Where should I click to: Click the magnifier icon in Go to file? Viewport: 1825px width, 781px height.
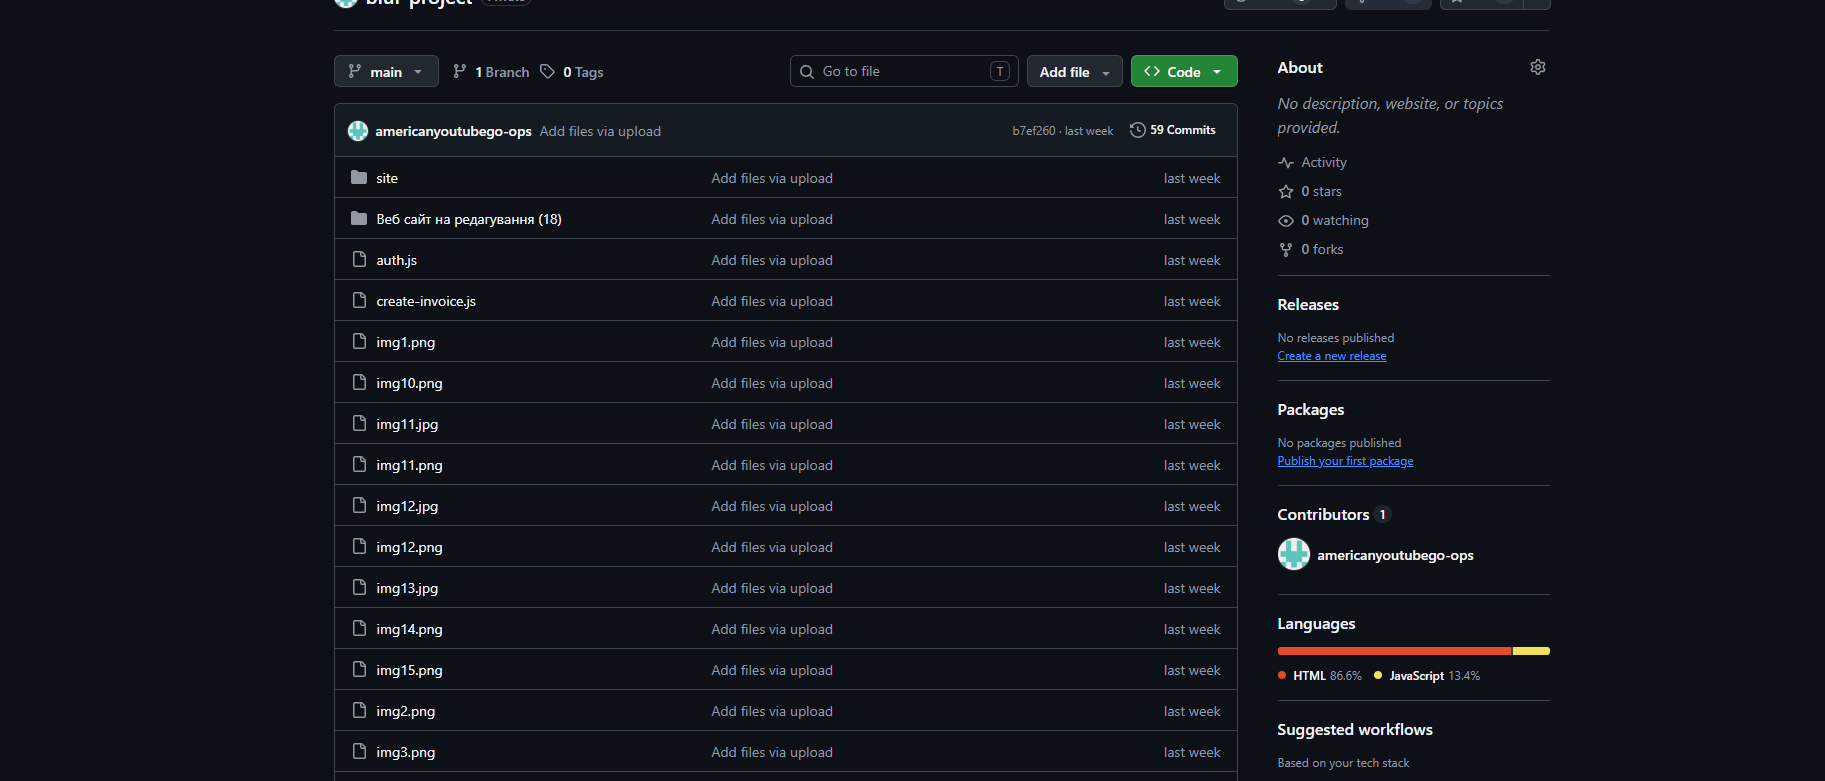pyautogui.click(x=807, y=71)
